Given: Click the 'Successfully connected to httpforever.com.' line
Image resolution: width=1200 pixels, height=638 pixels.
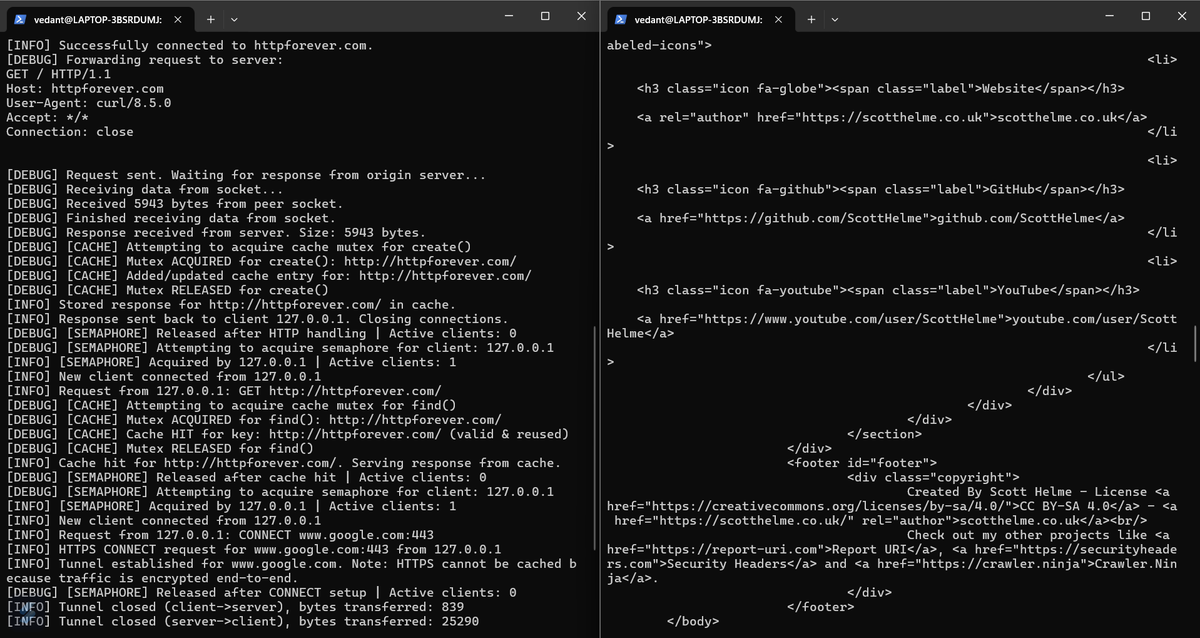Looking at the screenshot, I should (x=190, y=45).
